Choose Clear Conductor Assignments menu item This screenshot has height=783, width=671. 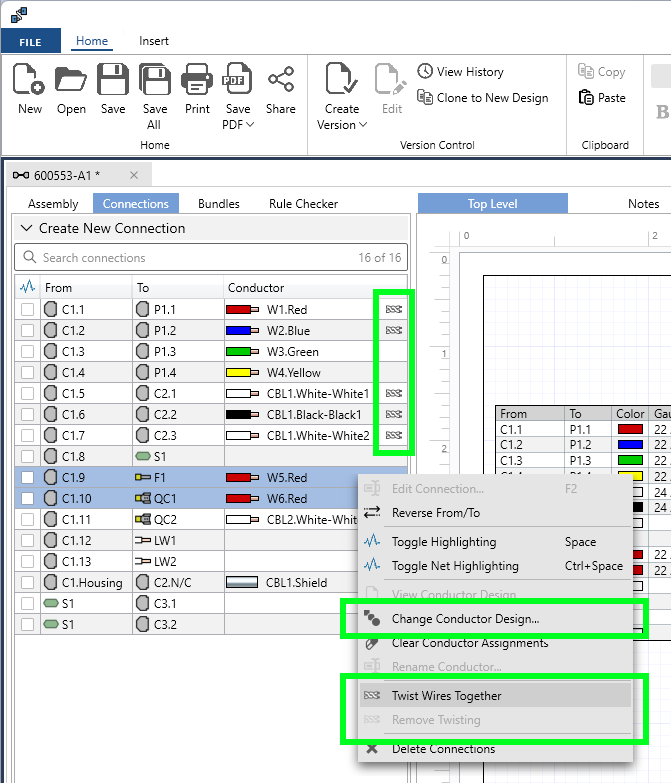[495, 643]
